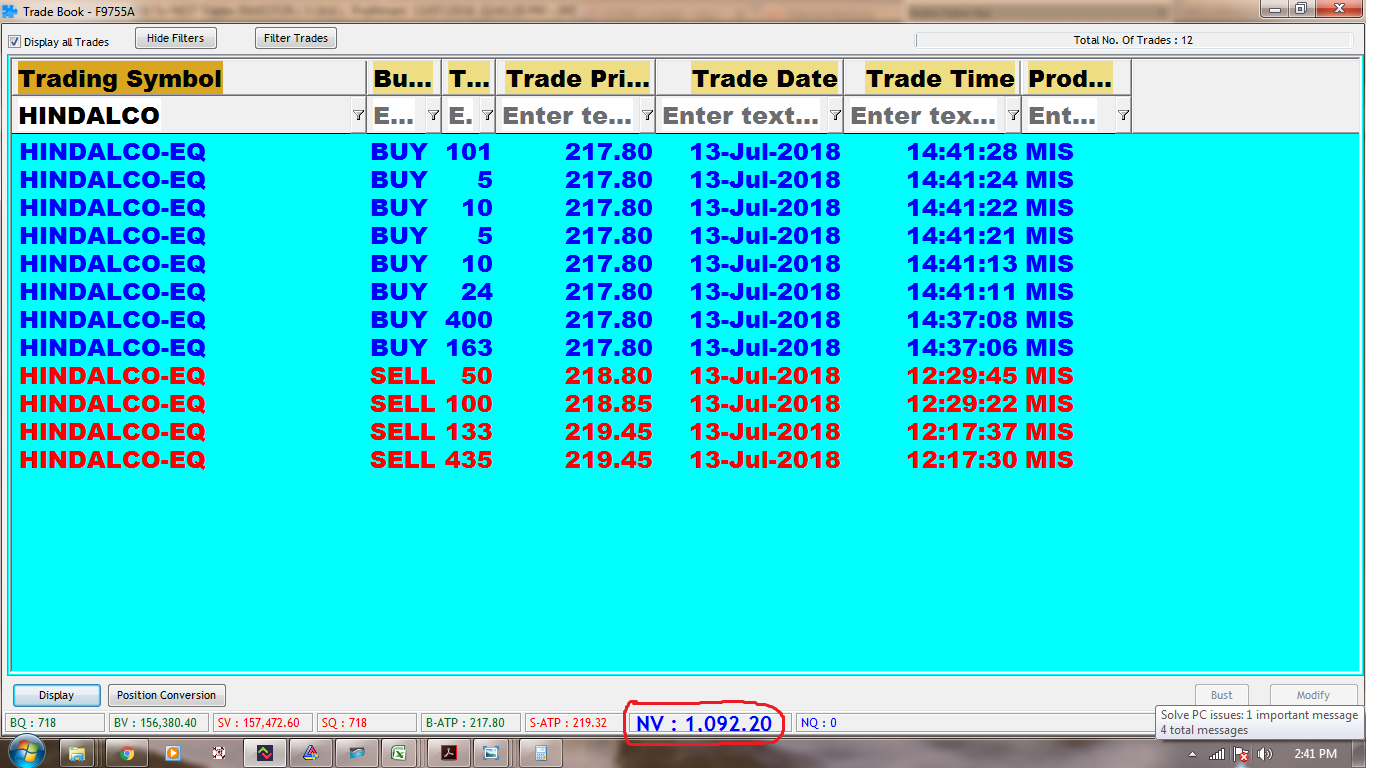Open the Trading Symbol filter dropdown

coord(358,116)
